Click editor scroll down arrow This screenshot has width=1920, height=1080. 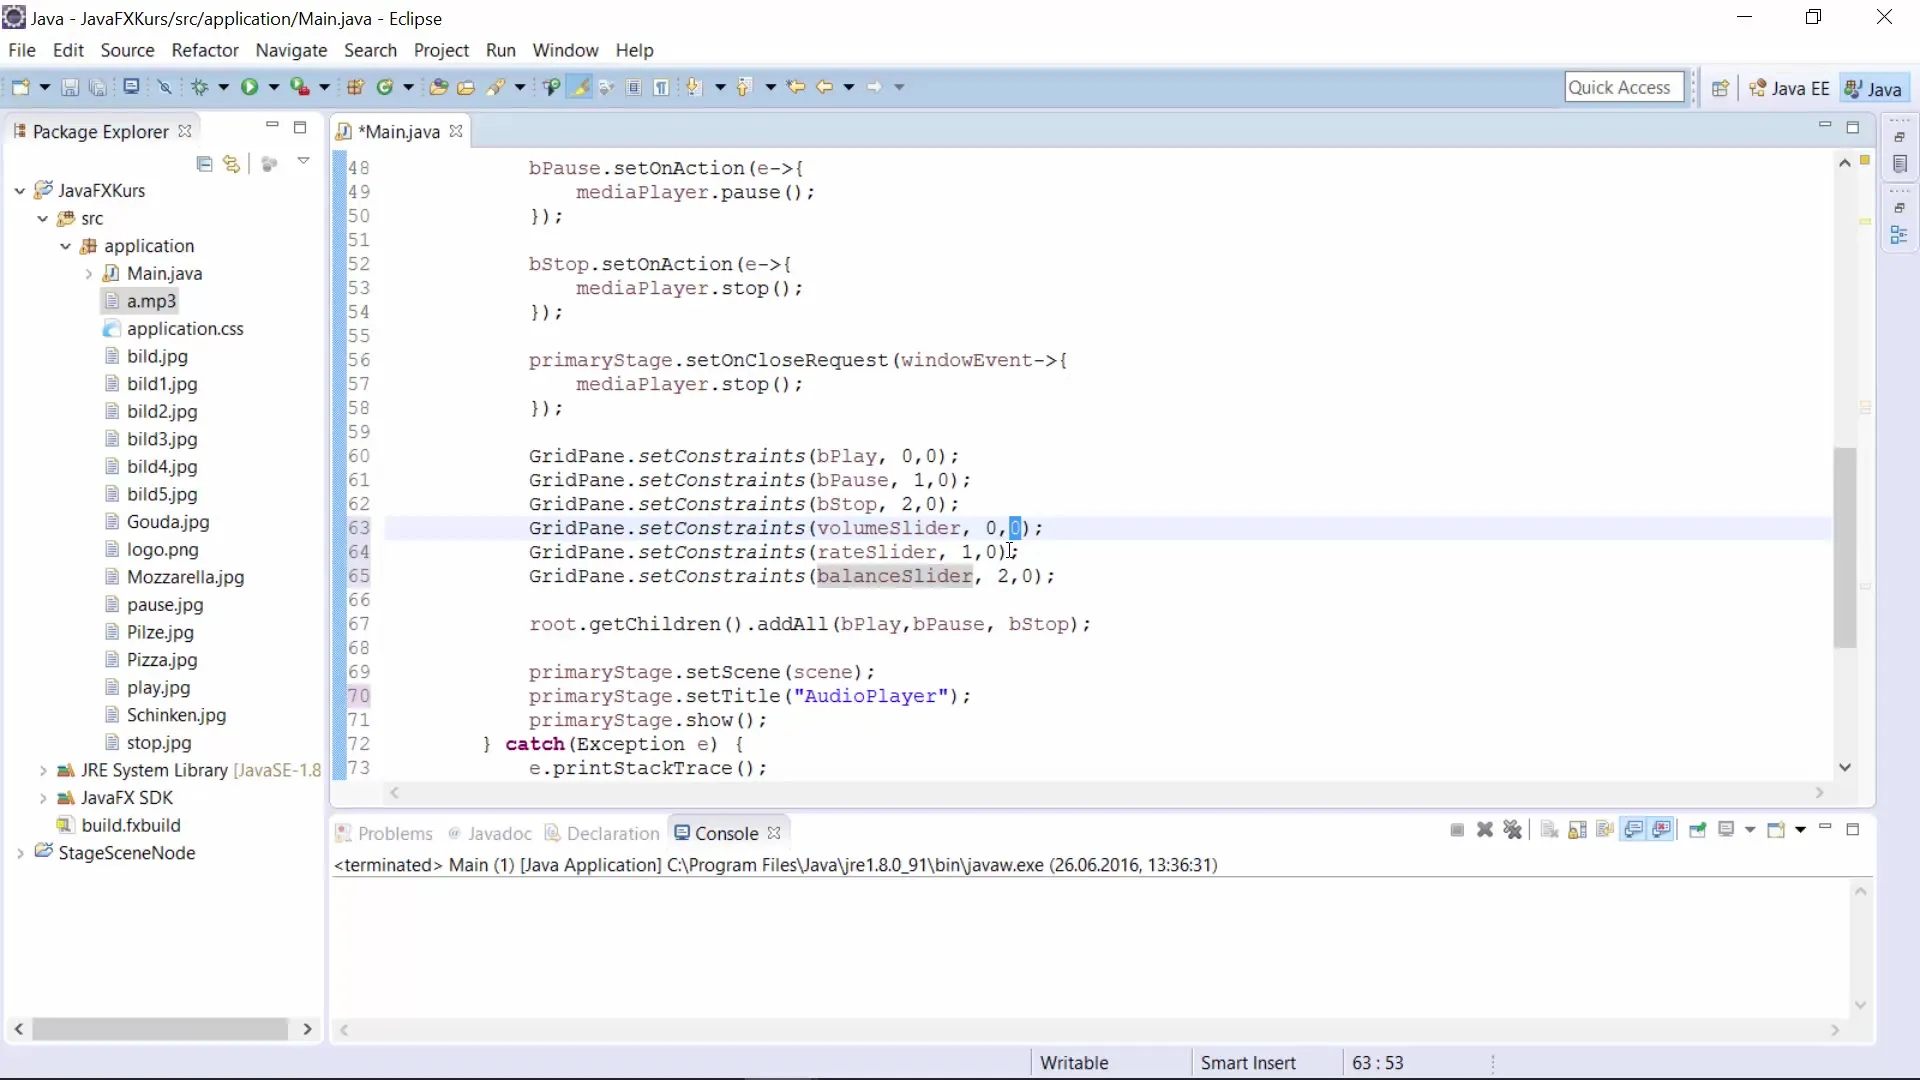[1845, 768]
